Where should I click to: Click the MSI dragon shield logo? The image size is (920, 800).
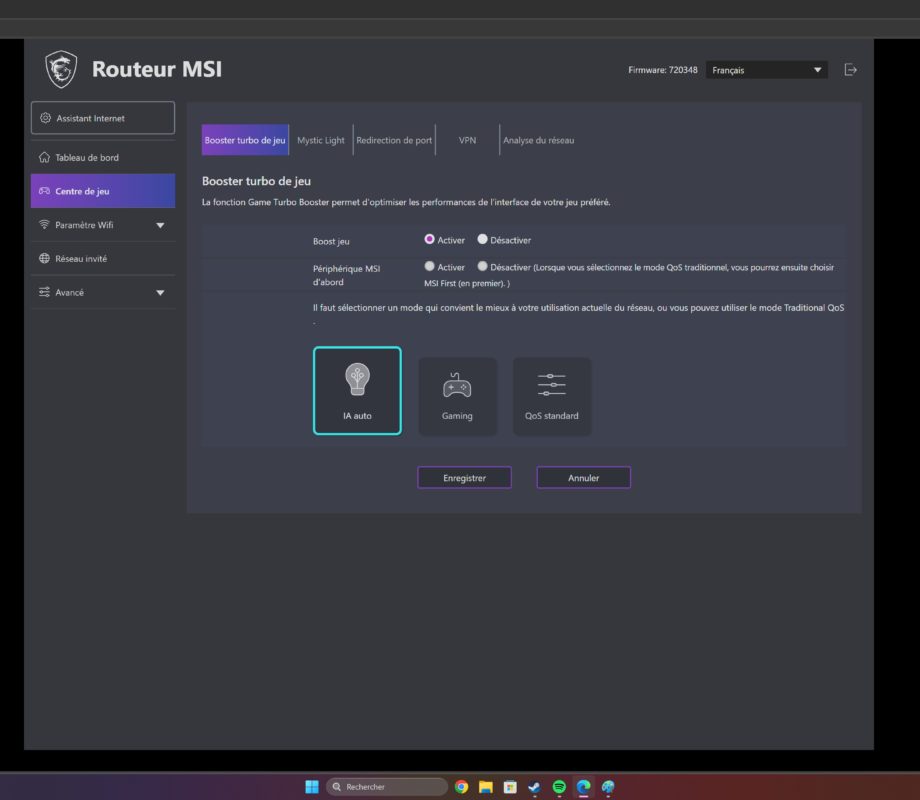click(62, 69)
